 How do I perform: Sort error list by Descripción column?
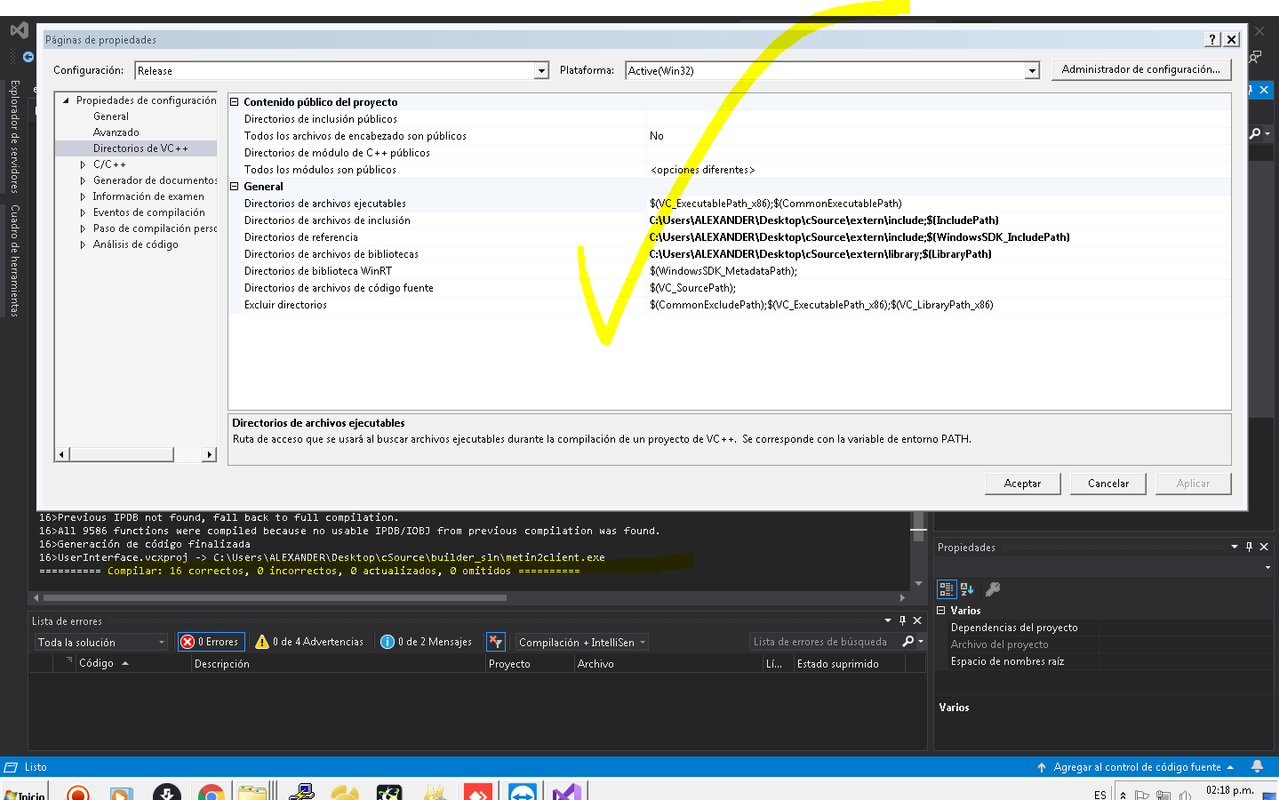[x=338, y=664]
